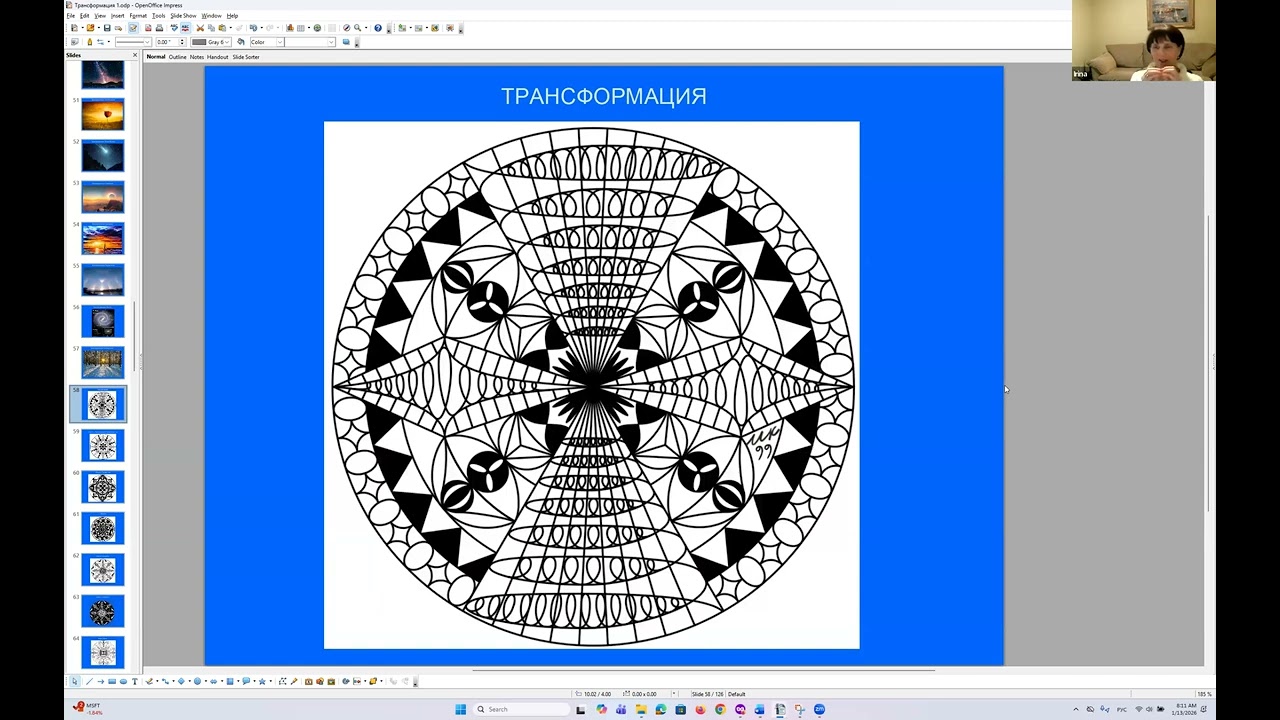Click the Undo icon
The width and height of the screenshot is (1280, 720).
pos(253,28)
